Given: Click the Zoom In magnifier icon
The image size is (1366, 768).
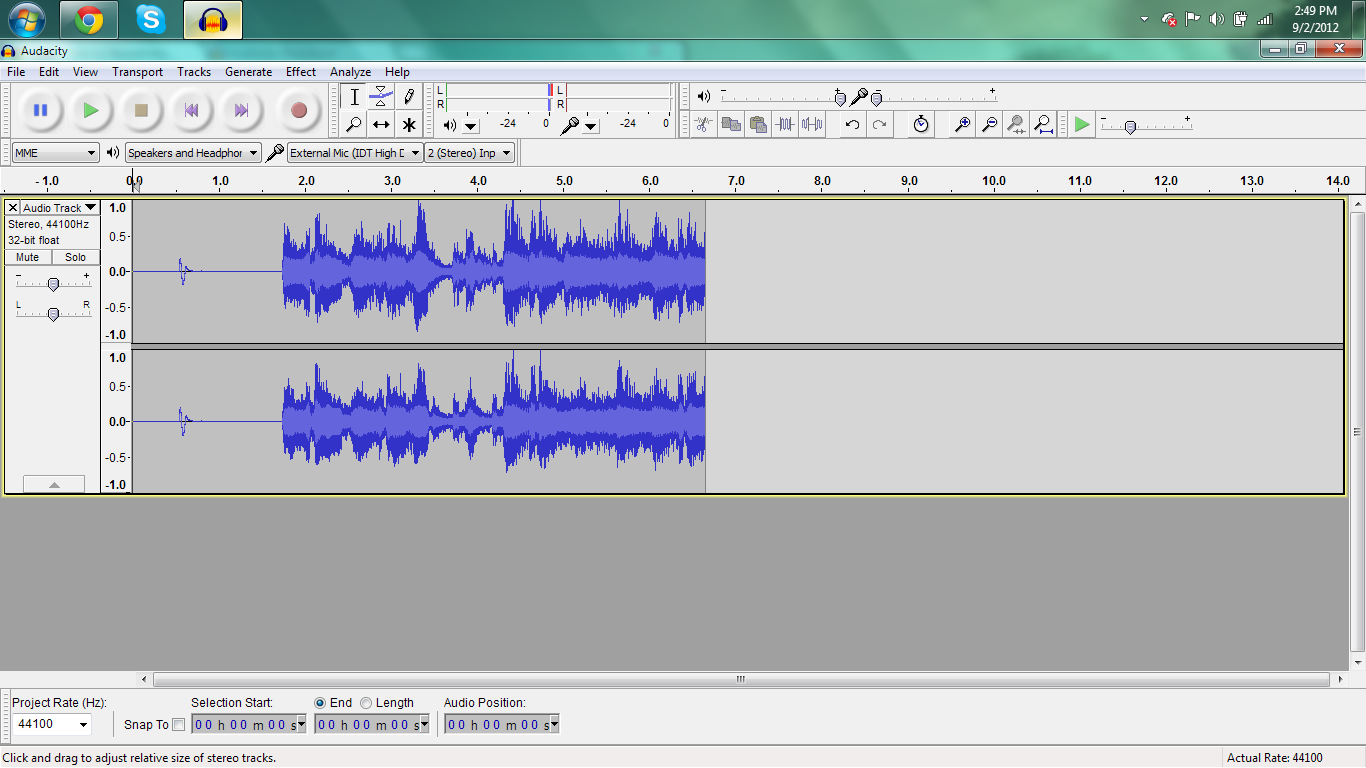Looking at the screenshot, I should 962,124.
